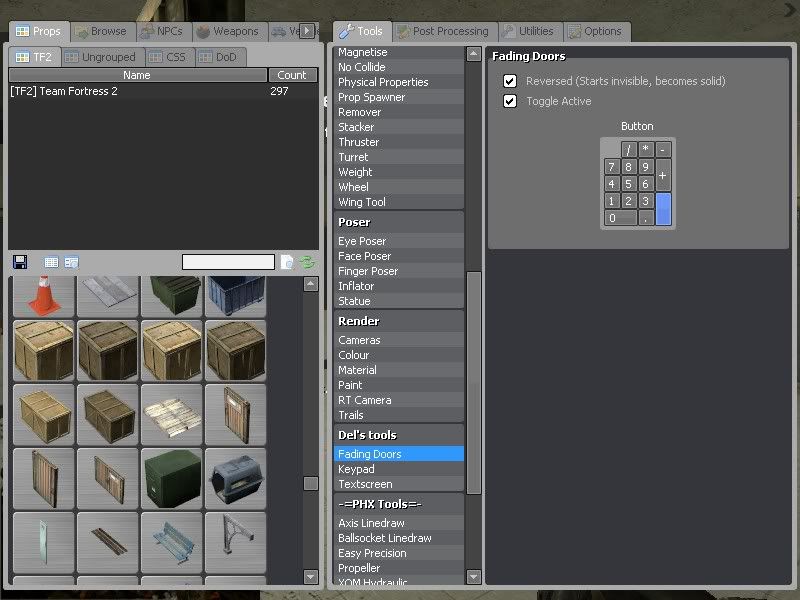The width and height of the screenshot is (800, 600).
Task: Click the spawnlist search input field
Action: point(228,262)
